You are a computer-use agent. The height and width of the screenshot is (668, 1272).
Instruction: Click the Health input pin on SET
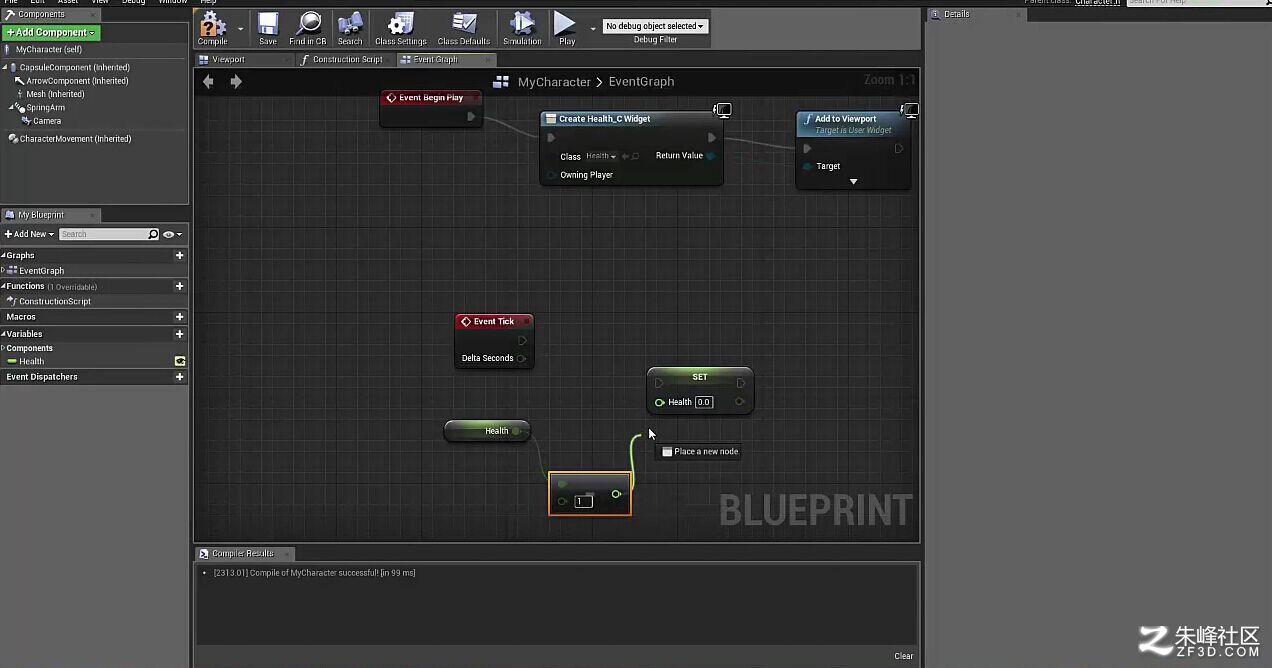[x=660, y=402]
